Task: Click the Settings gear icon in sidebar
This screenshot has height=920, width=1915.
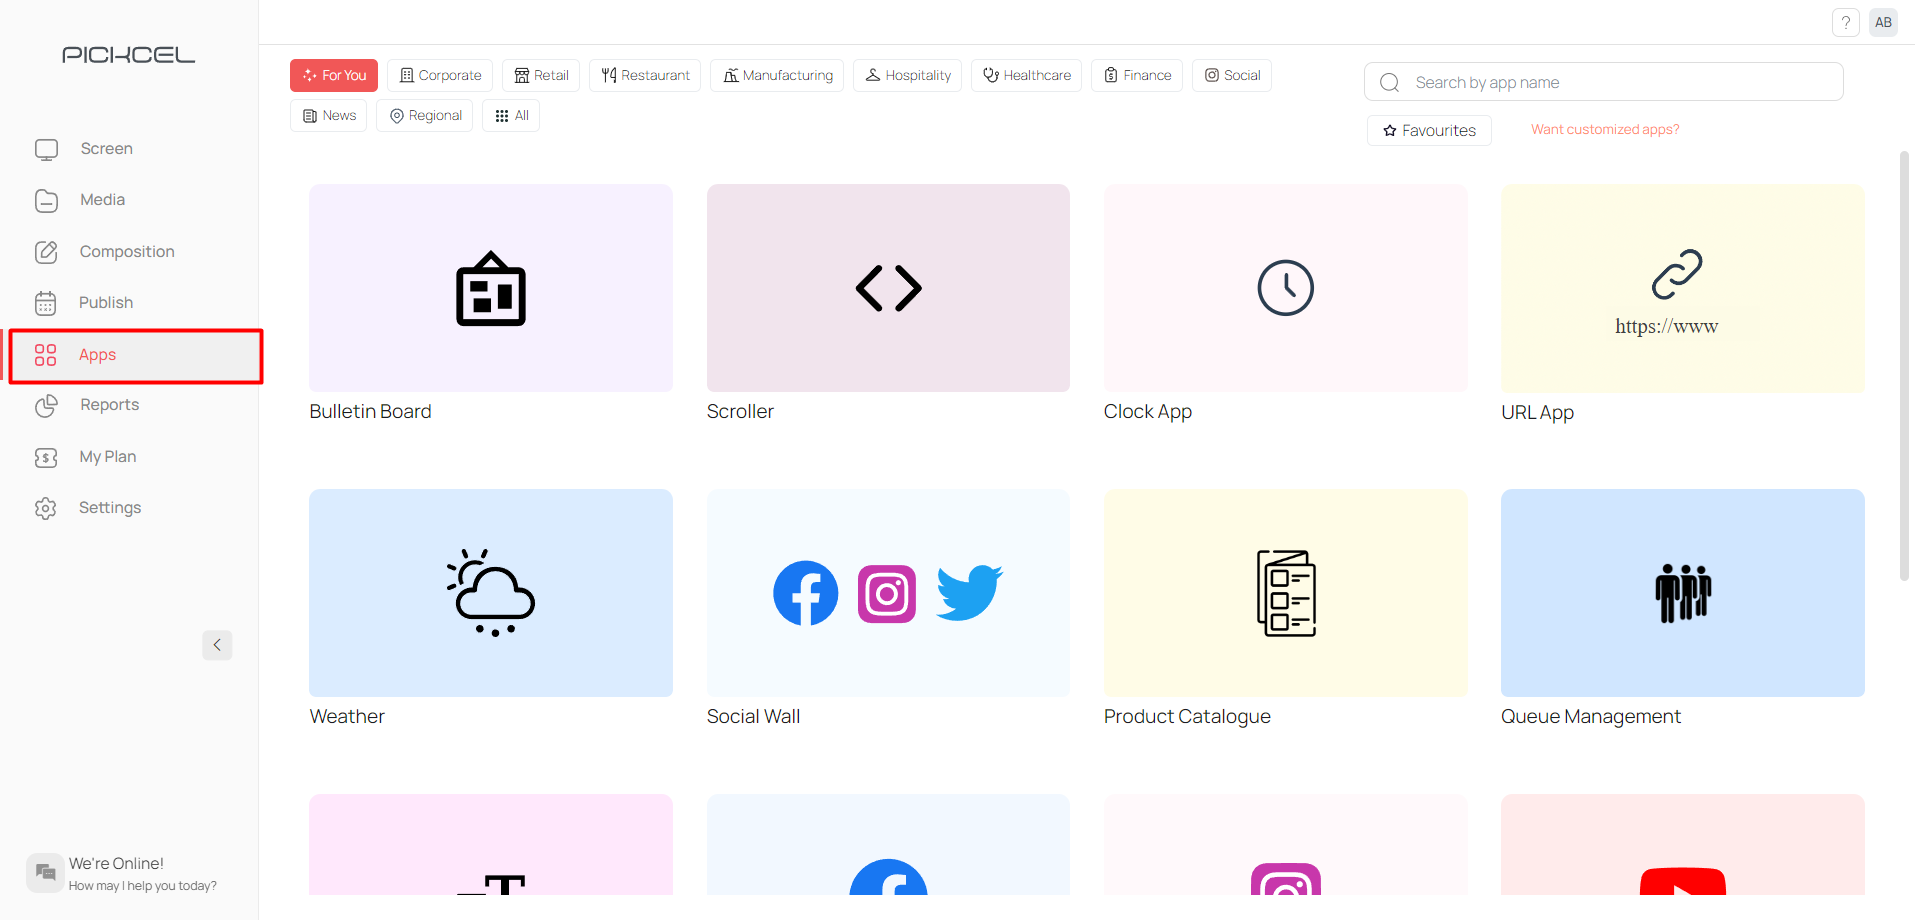Action: [46, 508]
